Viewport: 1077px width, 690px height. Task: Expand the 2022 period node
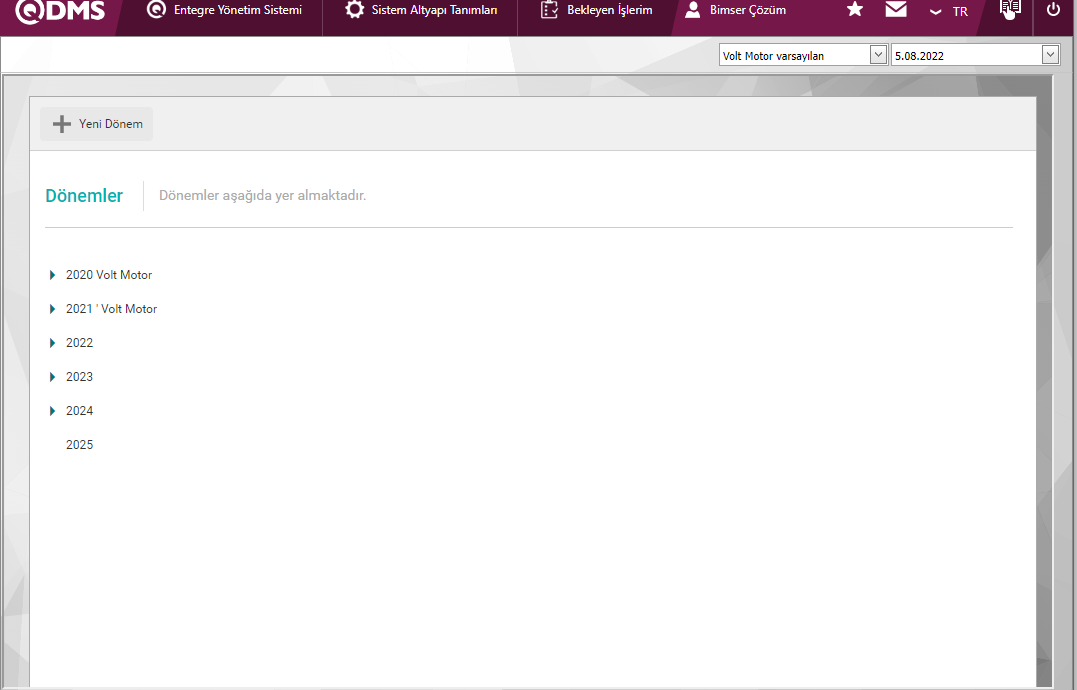pyautogui.click(x=52, y=343)
